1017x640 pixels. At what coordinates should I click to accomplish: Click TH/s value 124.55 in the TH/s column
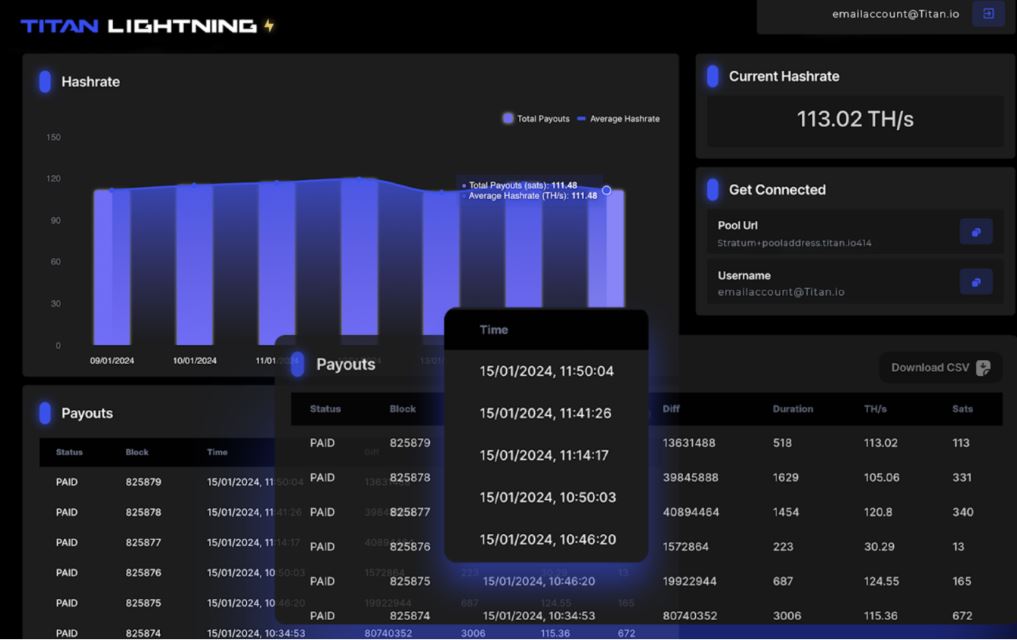881,581
